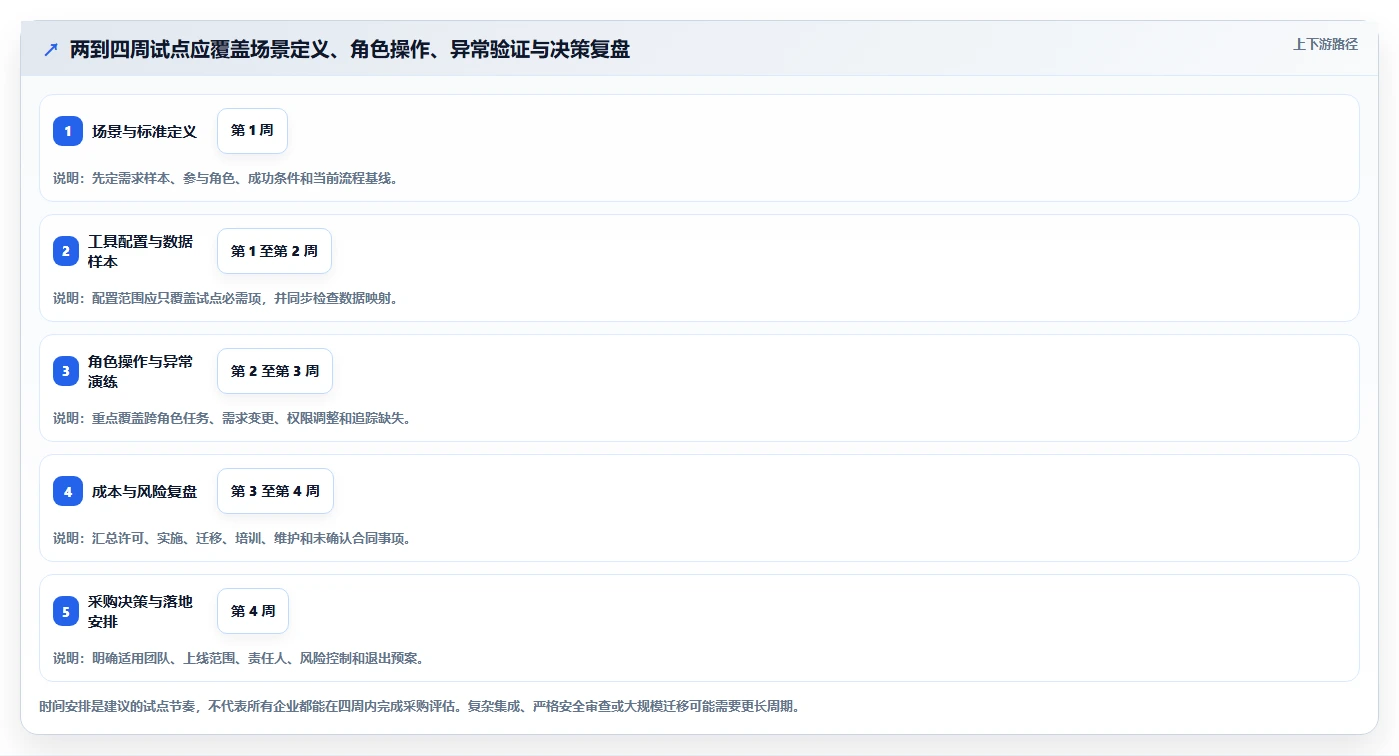This screenshot has width=1399, height=756.
Task: Click the 采购决策与落地安排 step title
Action: [x=141, y=611]
